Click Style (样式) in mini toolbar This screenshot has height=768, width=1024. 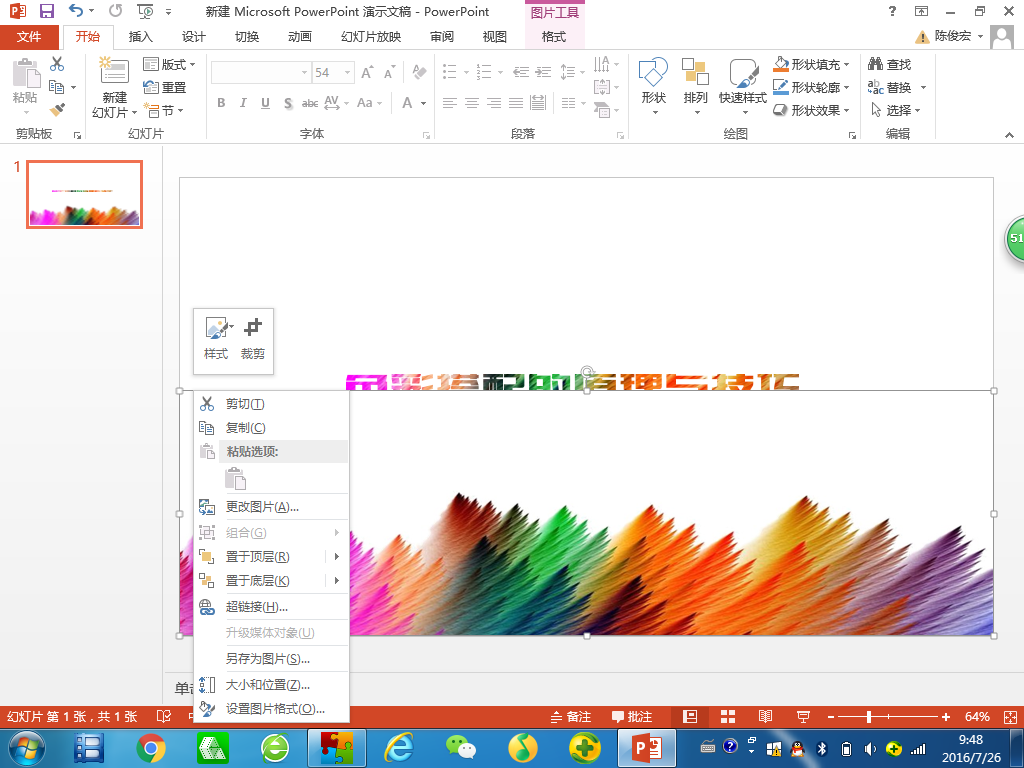click(x=216, y=338)
